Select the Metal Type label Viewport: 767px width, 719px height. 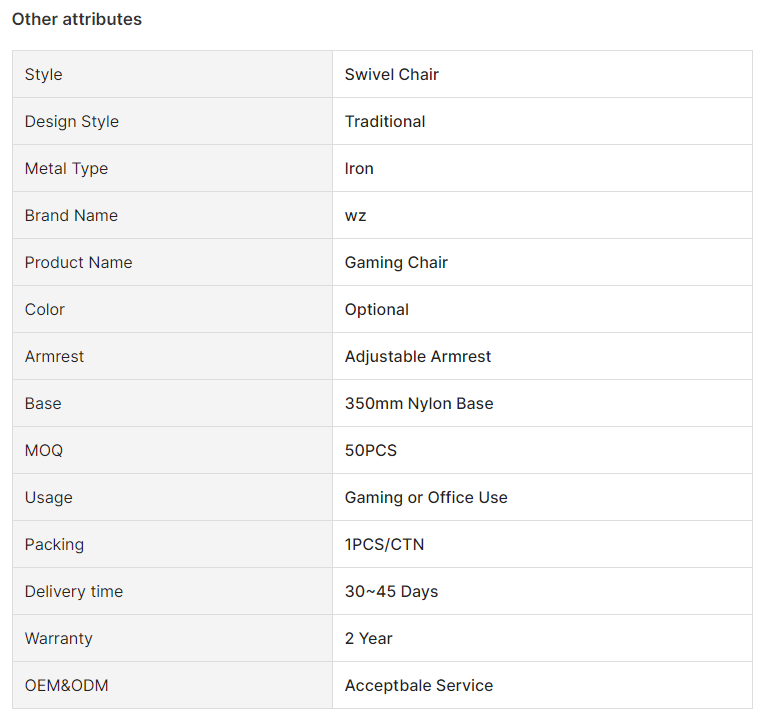coord(66,168)
